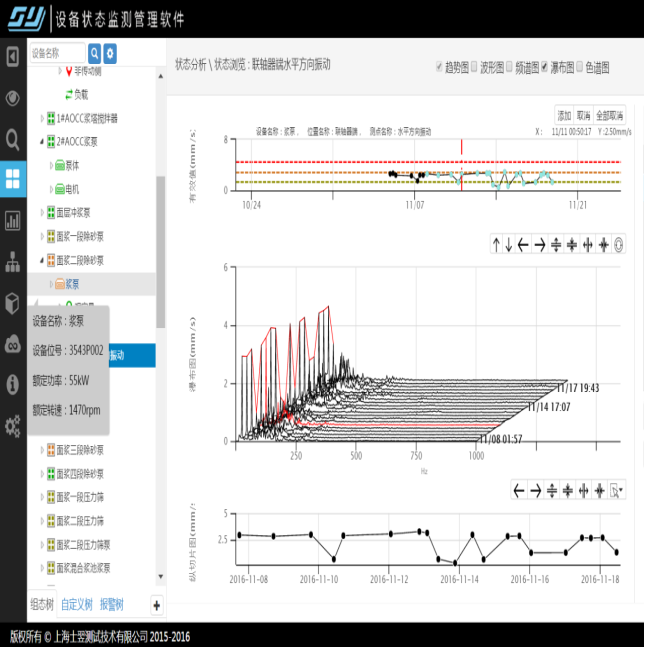The image size is (646, 647).
Task: Expand the 1#AOCC浆塔搅拌器 tree node
Action: click(x=41, y=118)
